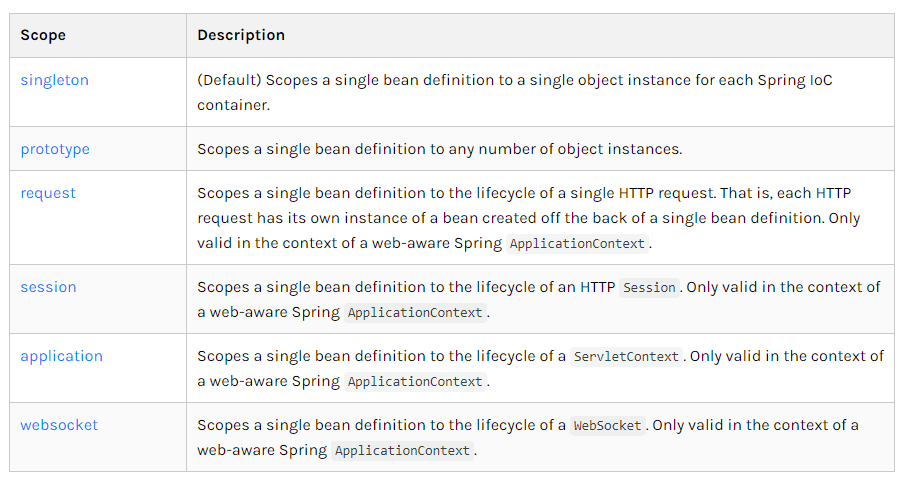Image resolution: width=902 pixels, height=478 pixels.
Task: Click ApplicationContext code in application row
Action: [x=415, y=382]
